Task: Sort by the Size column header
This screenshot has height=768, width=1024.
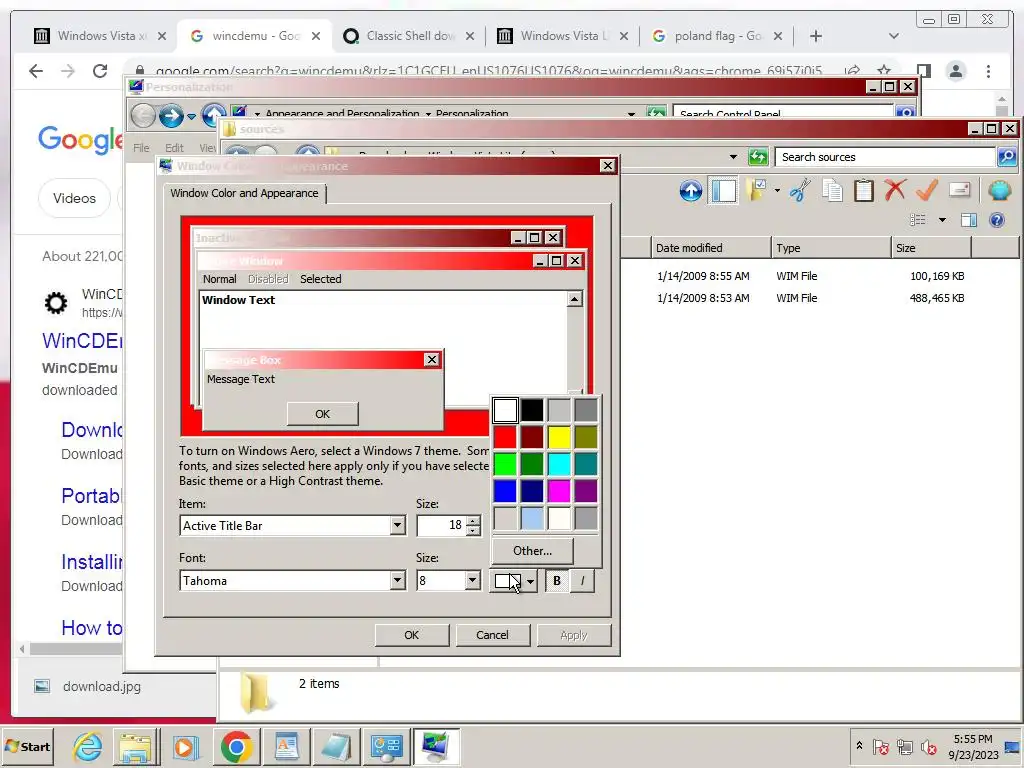Action: (931, 248)
